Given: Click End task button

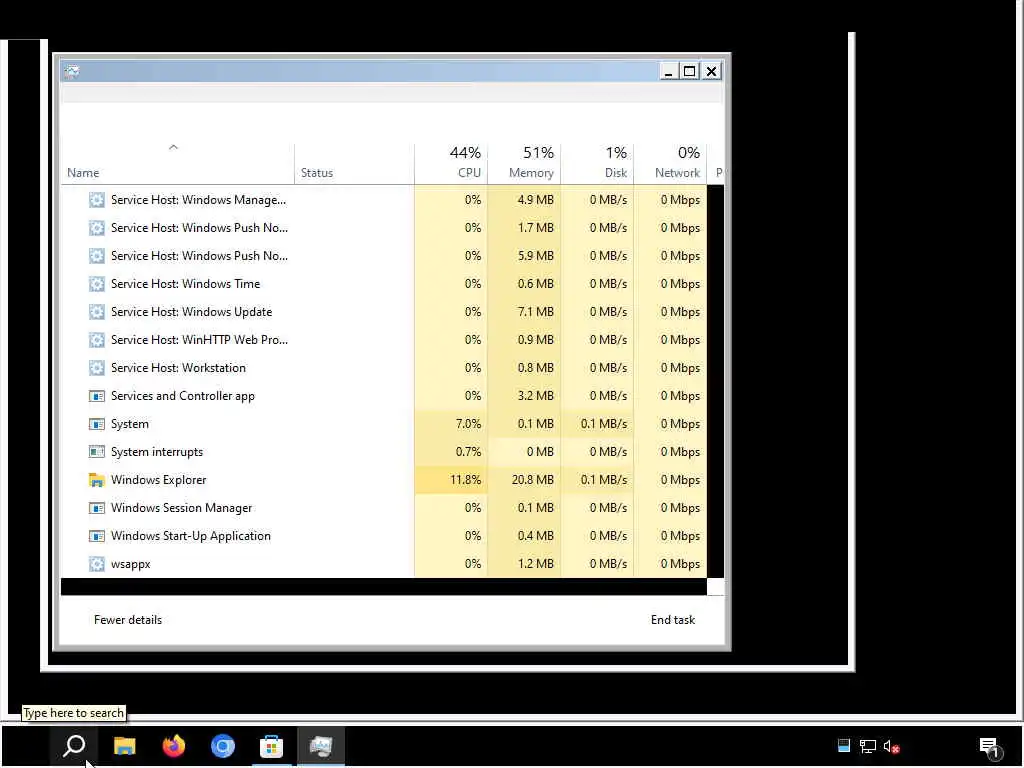Looking at the screenshot, I should click(673, 620).
